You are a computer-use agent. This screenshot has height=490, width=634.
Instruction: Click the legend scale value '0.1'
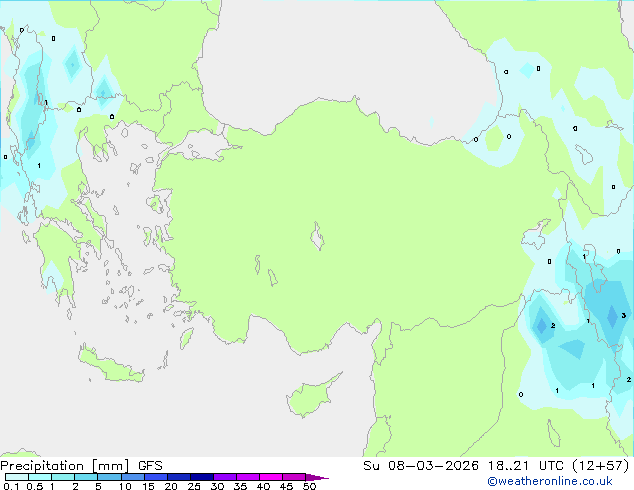[11, 486]
